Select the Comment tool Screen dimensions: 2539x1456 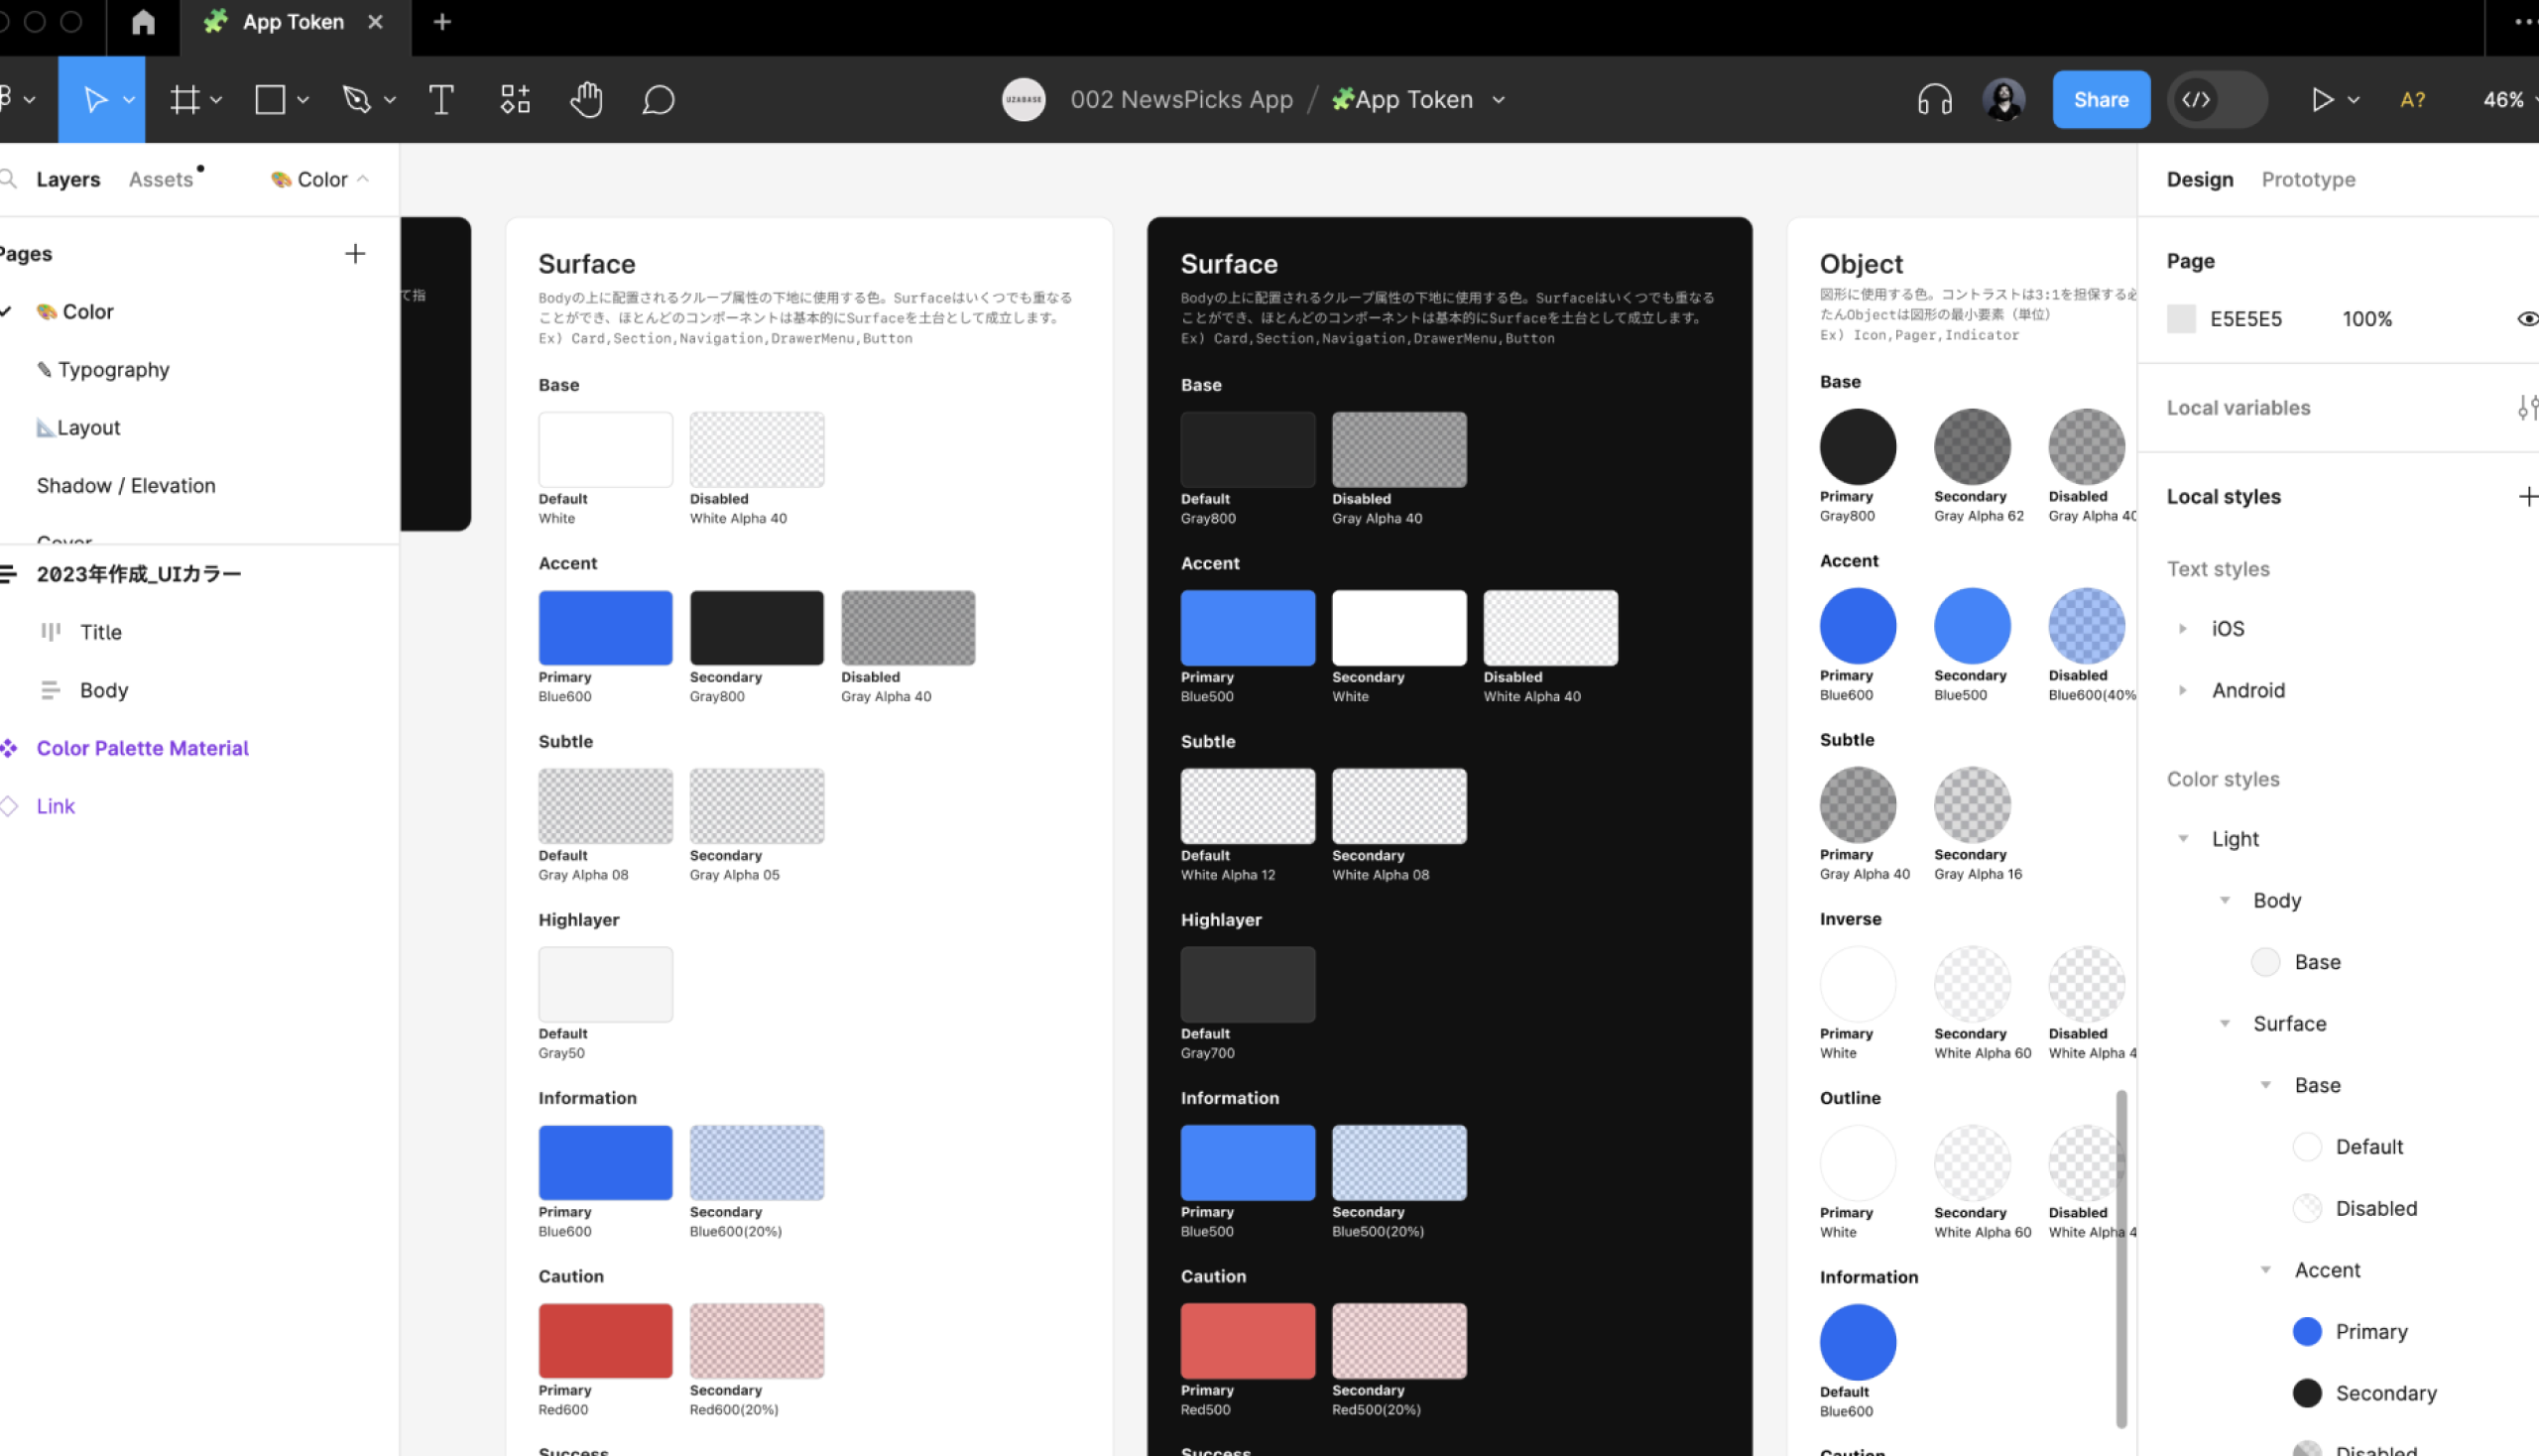coord(658,99)
